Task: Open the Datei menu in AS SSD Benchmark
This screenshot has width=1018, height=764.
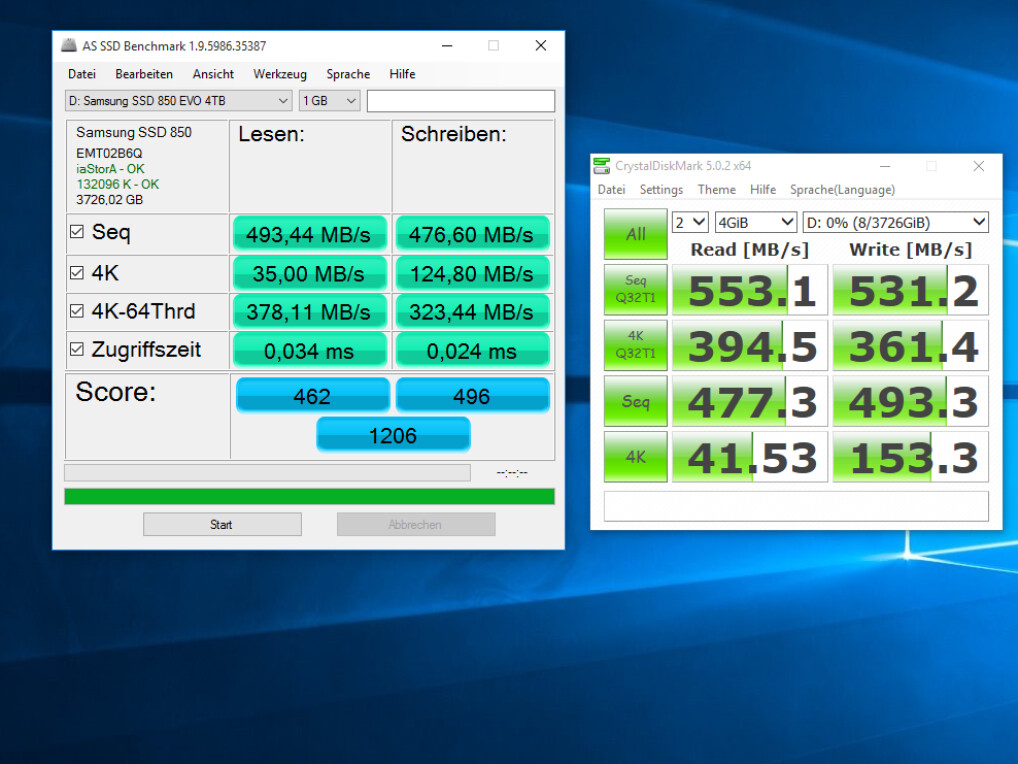Action: 82,74
